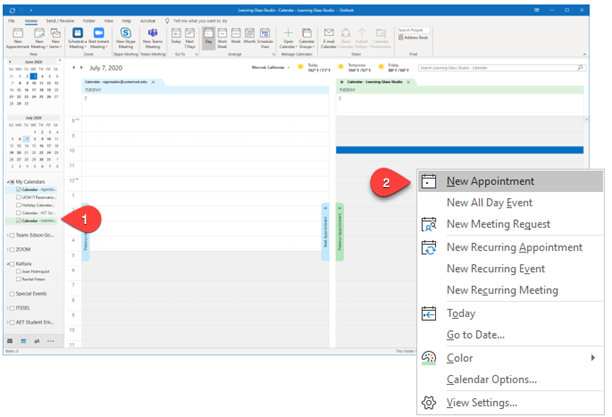
Task: Choose Go to Date... in context menu
Action: click(x=511, y=335)
